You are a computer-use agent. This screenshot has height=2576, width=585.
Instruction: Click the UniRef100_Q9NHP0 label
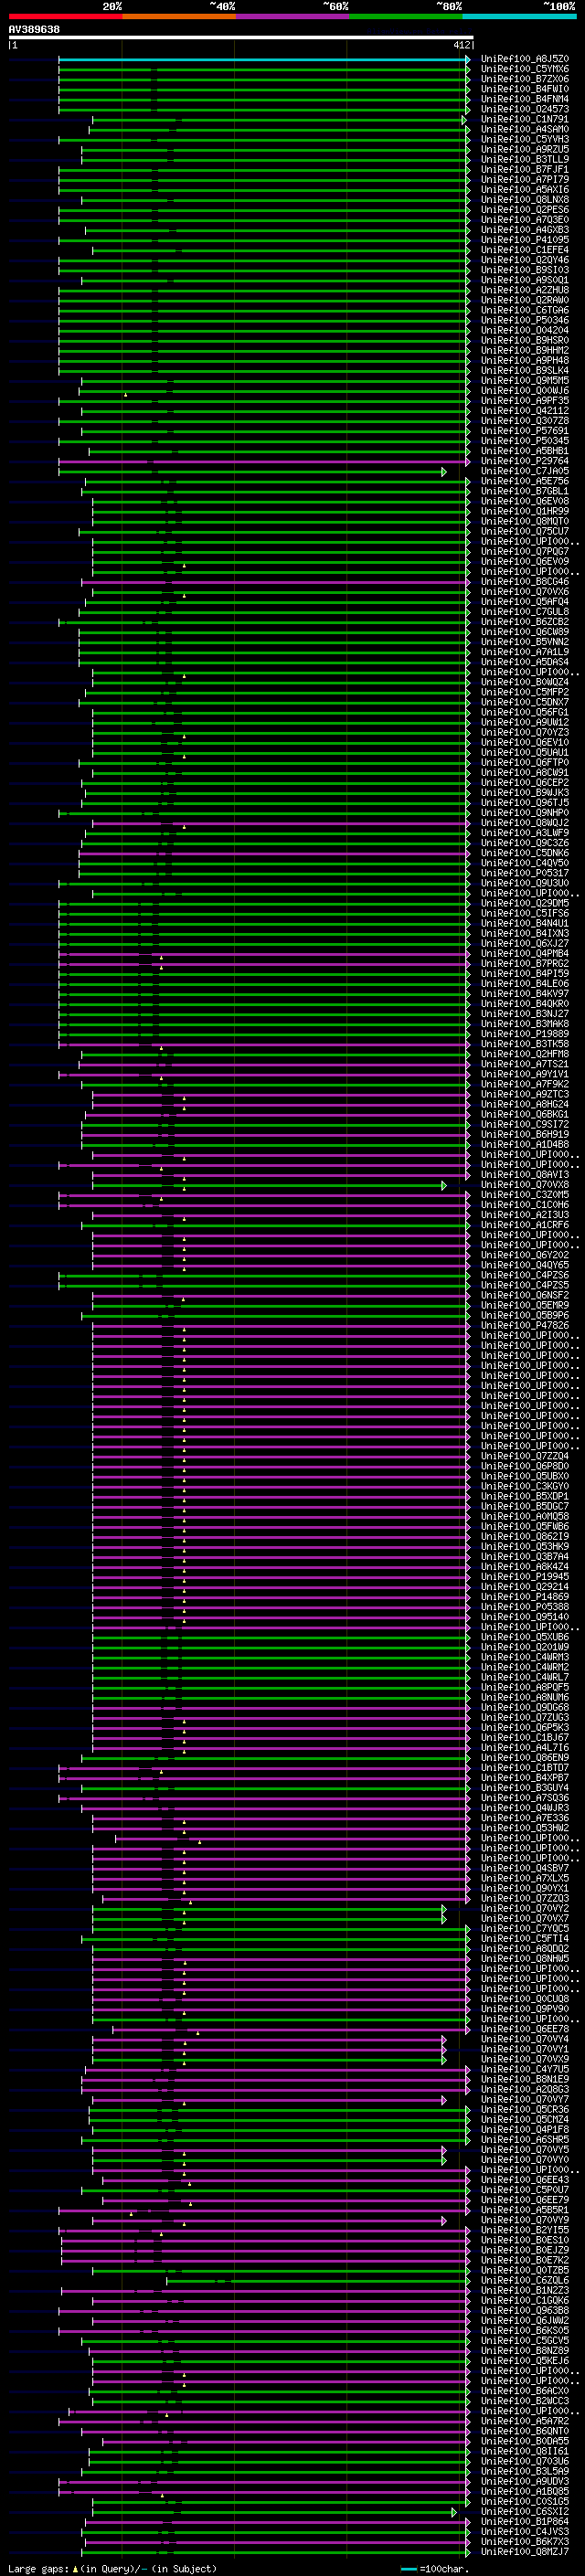tap(525, 813)
